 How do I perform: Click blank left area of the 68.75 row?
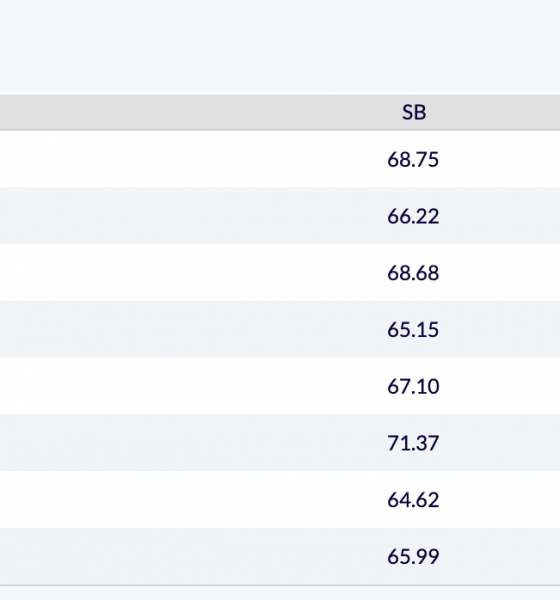pos(172,159)
